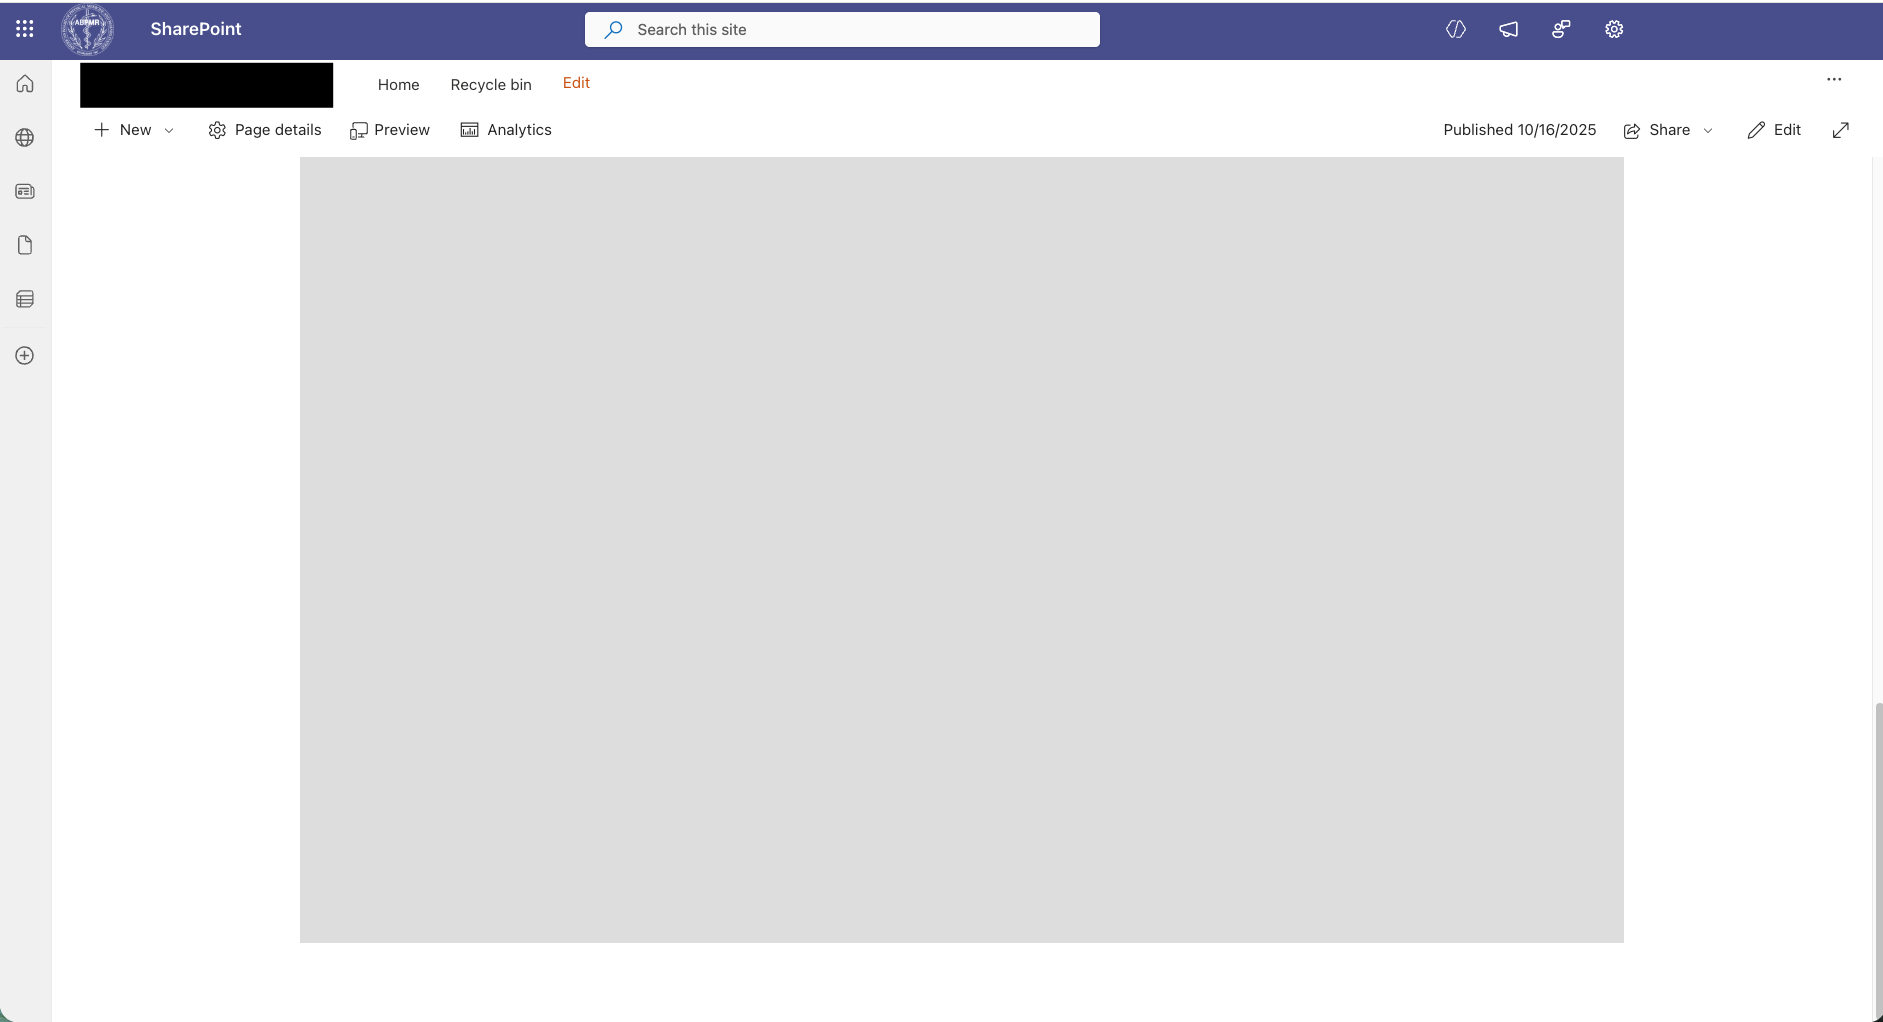Image resolution: width=1883 pixels, height=1022 pixels.
Task: Open the people network icon in header
Action: [1561, 29]
